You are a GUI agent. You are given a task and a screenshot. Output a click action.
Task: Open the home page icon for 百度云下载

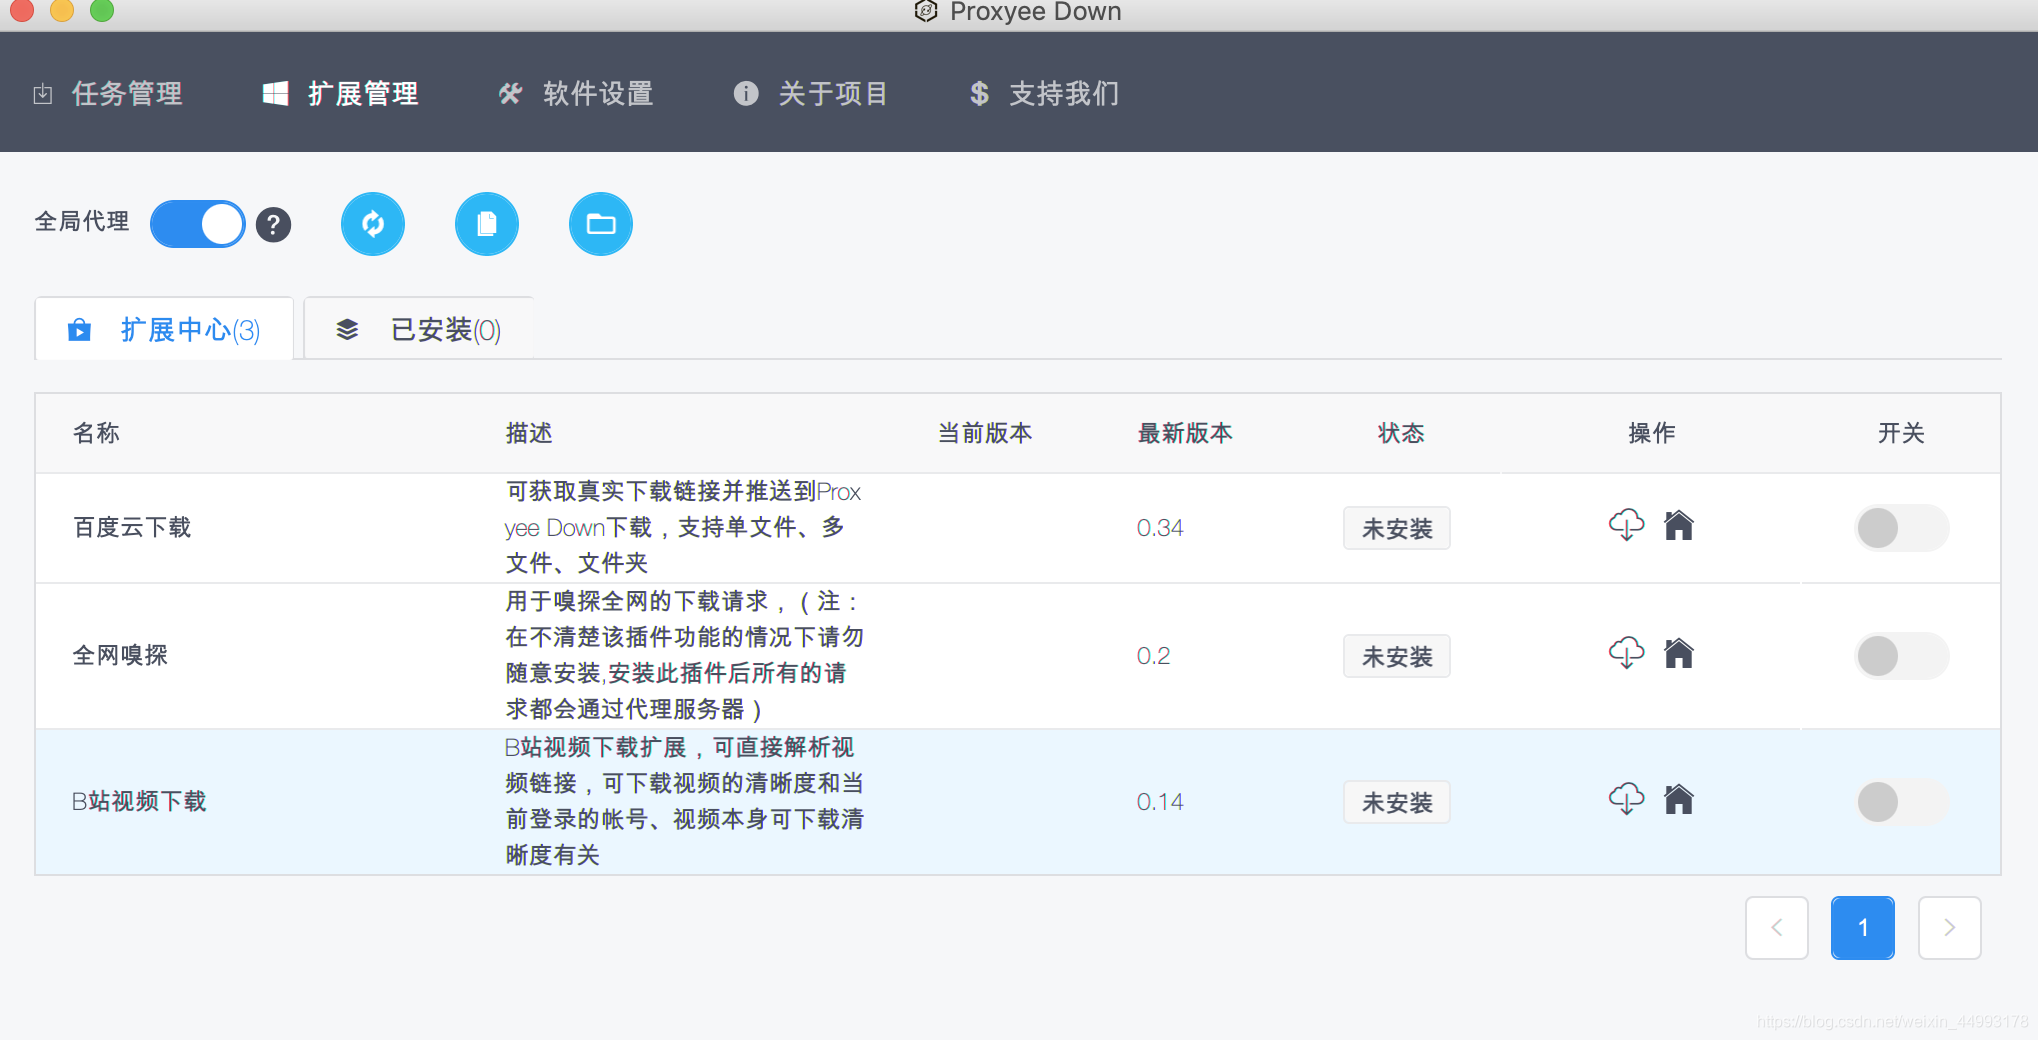point(1679,525)
